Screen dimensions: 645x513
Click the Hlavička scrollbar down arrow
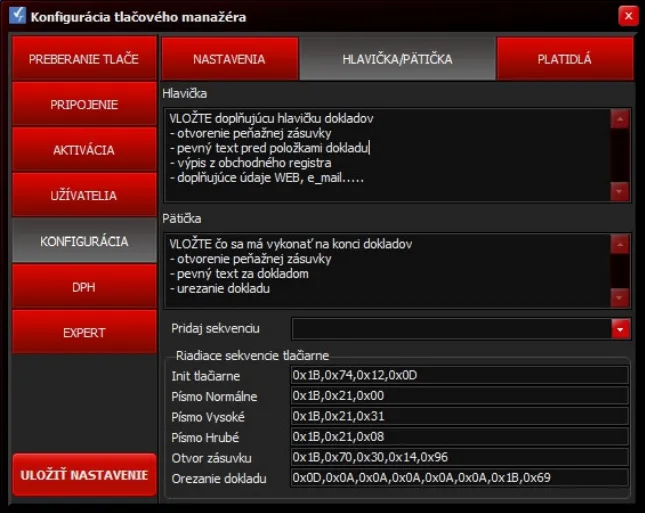620,191
